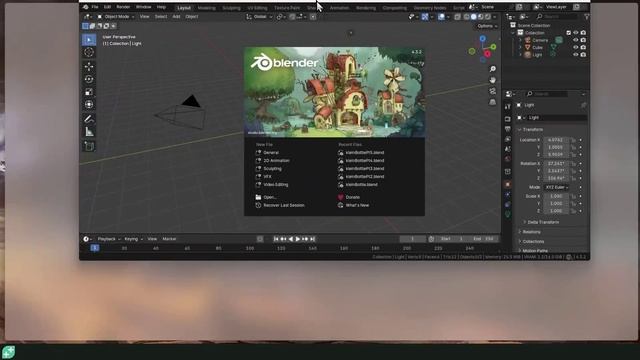Disable Camera in renders toggle

point(583,40)
